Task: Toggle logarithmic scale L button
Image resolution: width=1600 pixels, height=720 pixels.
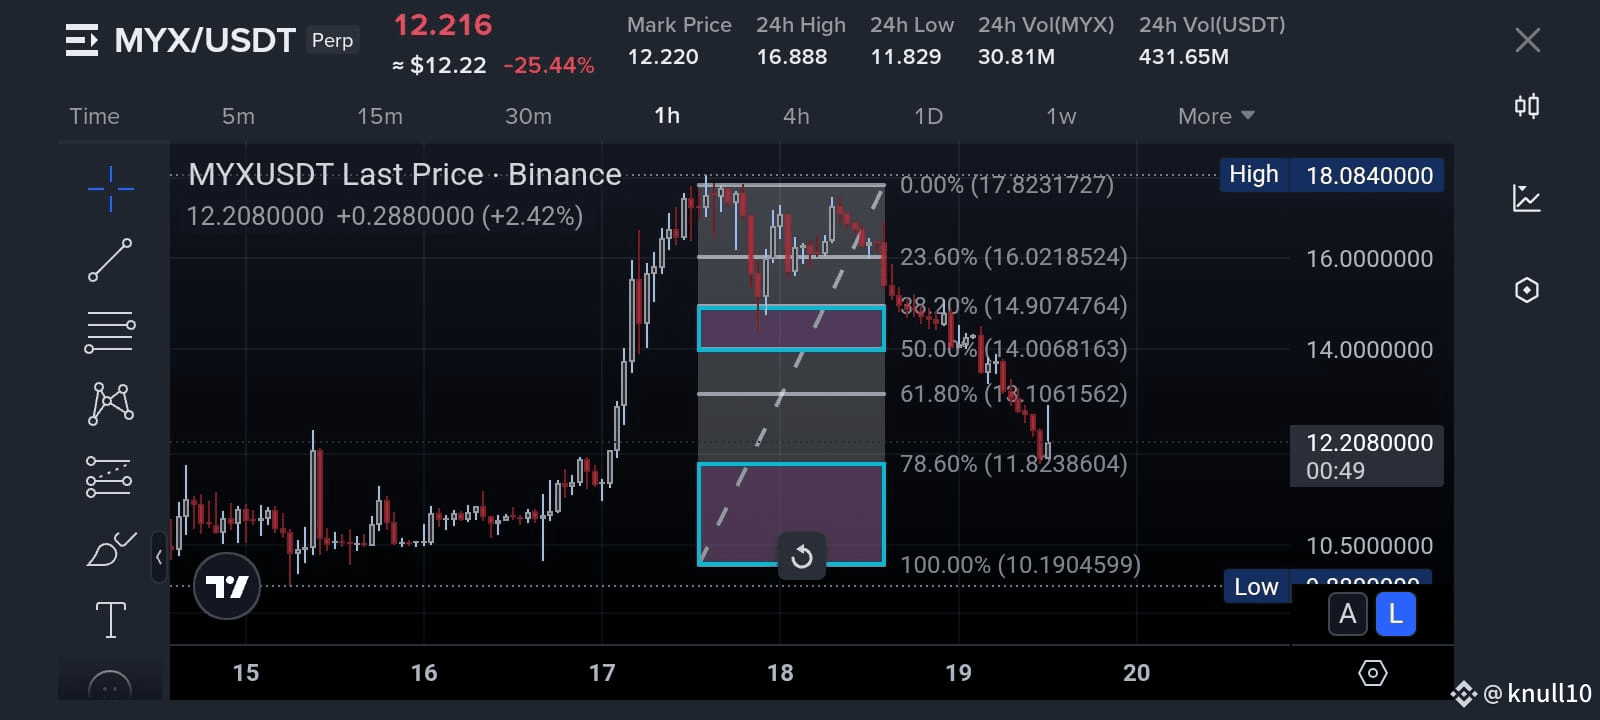Action: click(x=1396, y=614)
